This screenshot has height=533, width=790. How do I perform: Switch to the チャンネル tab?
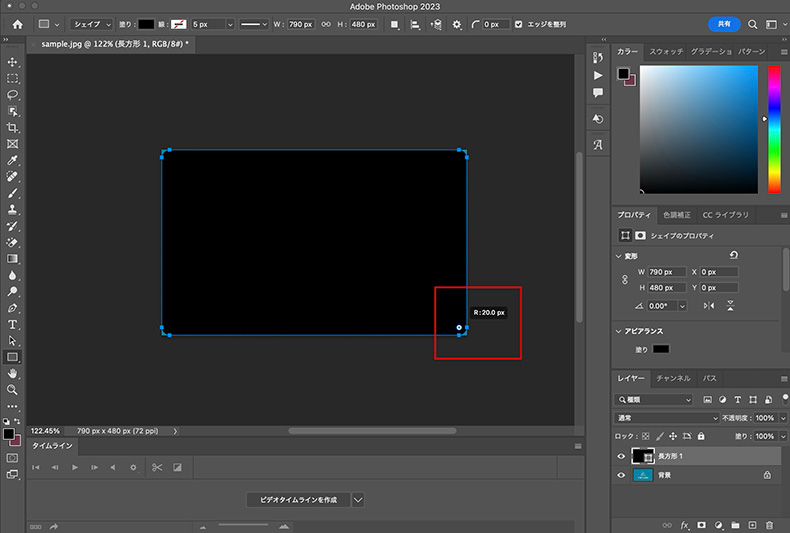[x=673, y=379]
